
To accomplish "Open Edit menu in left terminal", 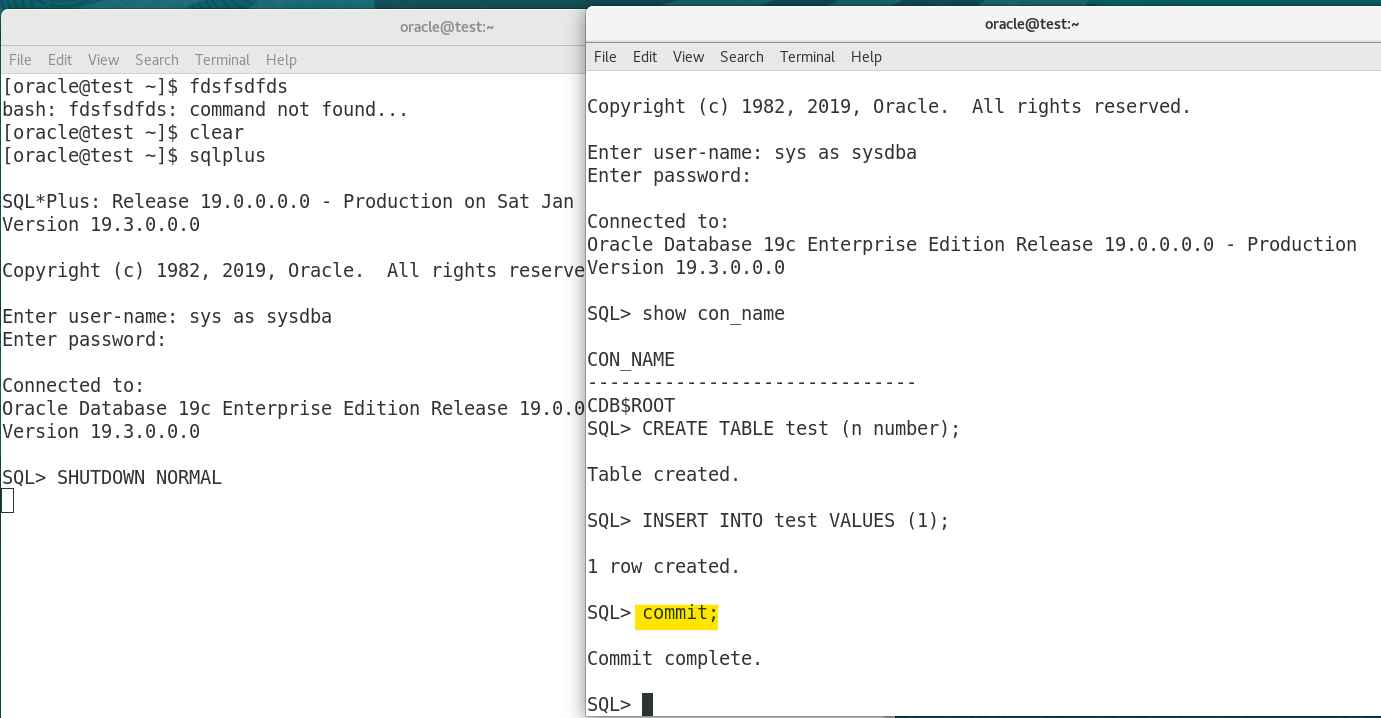I will click(60, 60).
